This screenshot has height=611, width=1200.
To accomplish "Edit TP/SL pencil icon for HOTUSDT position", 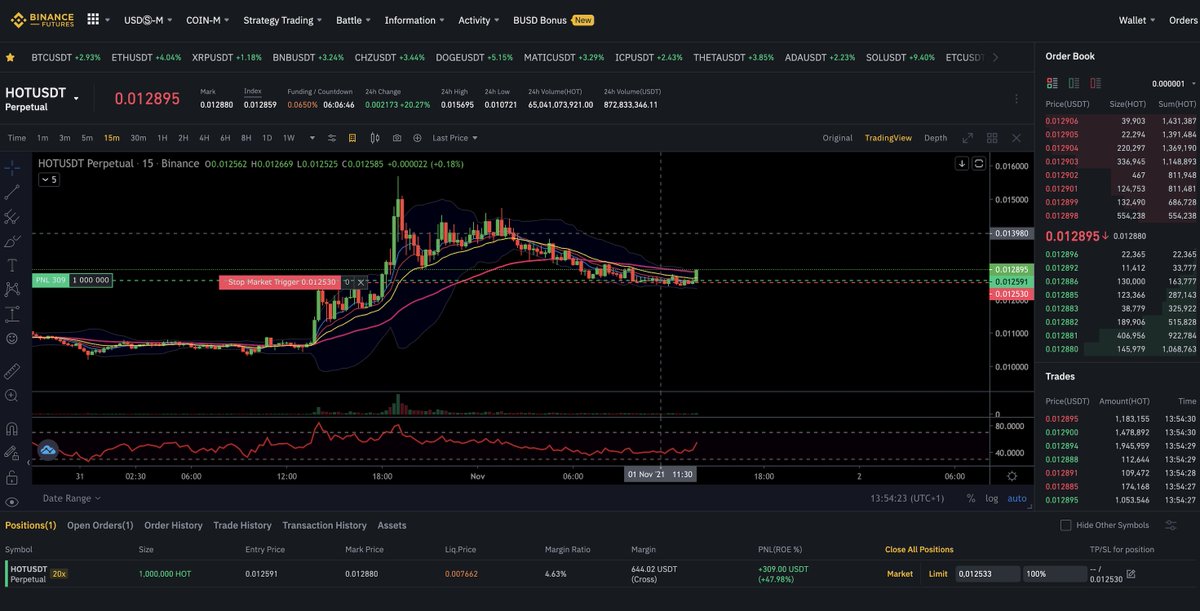I will click(1131, 574).
